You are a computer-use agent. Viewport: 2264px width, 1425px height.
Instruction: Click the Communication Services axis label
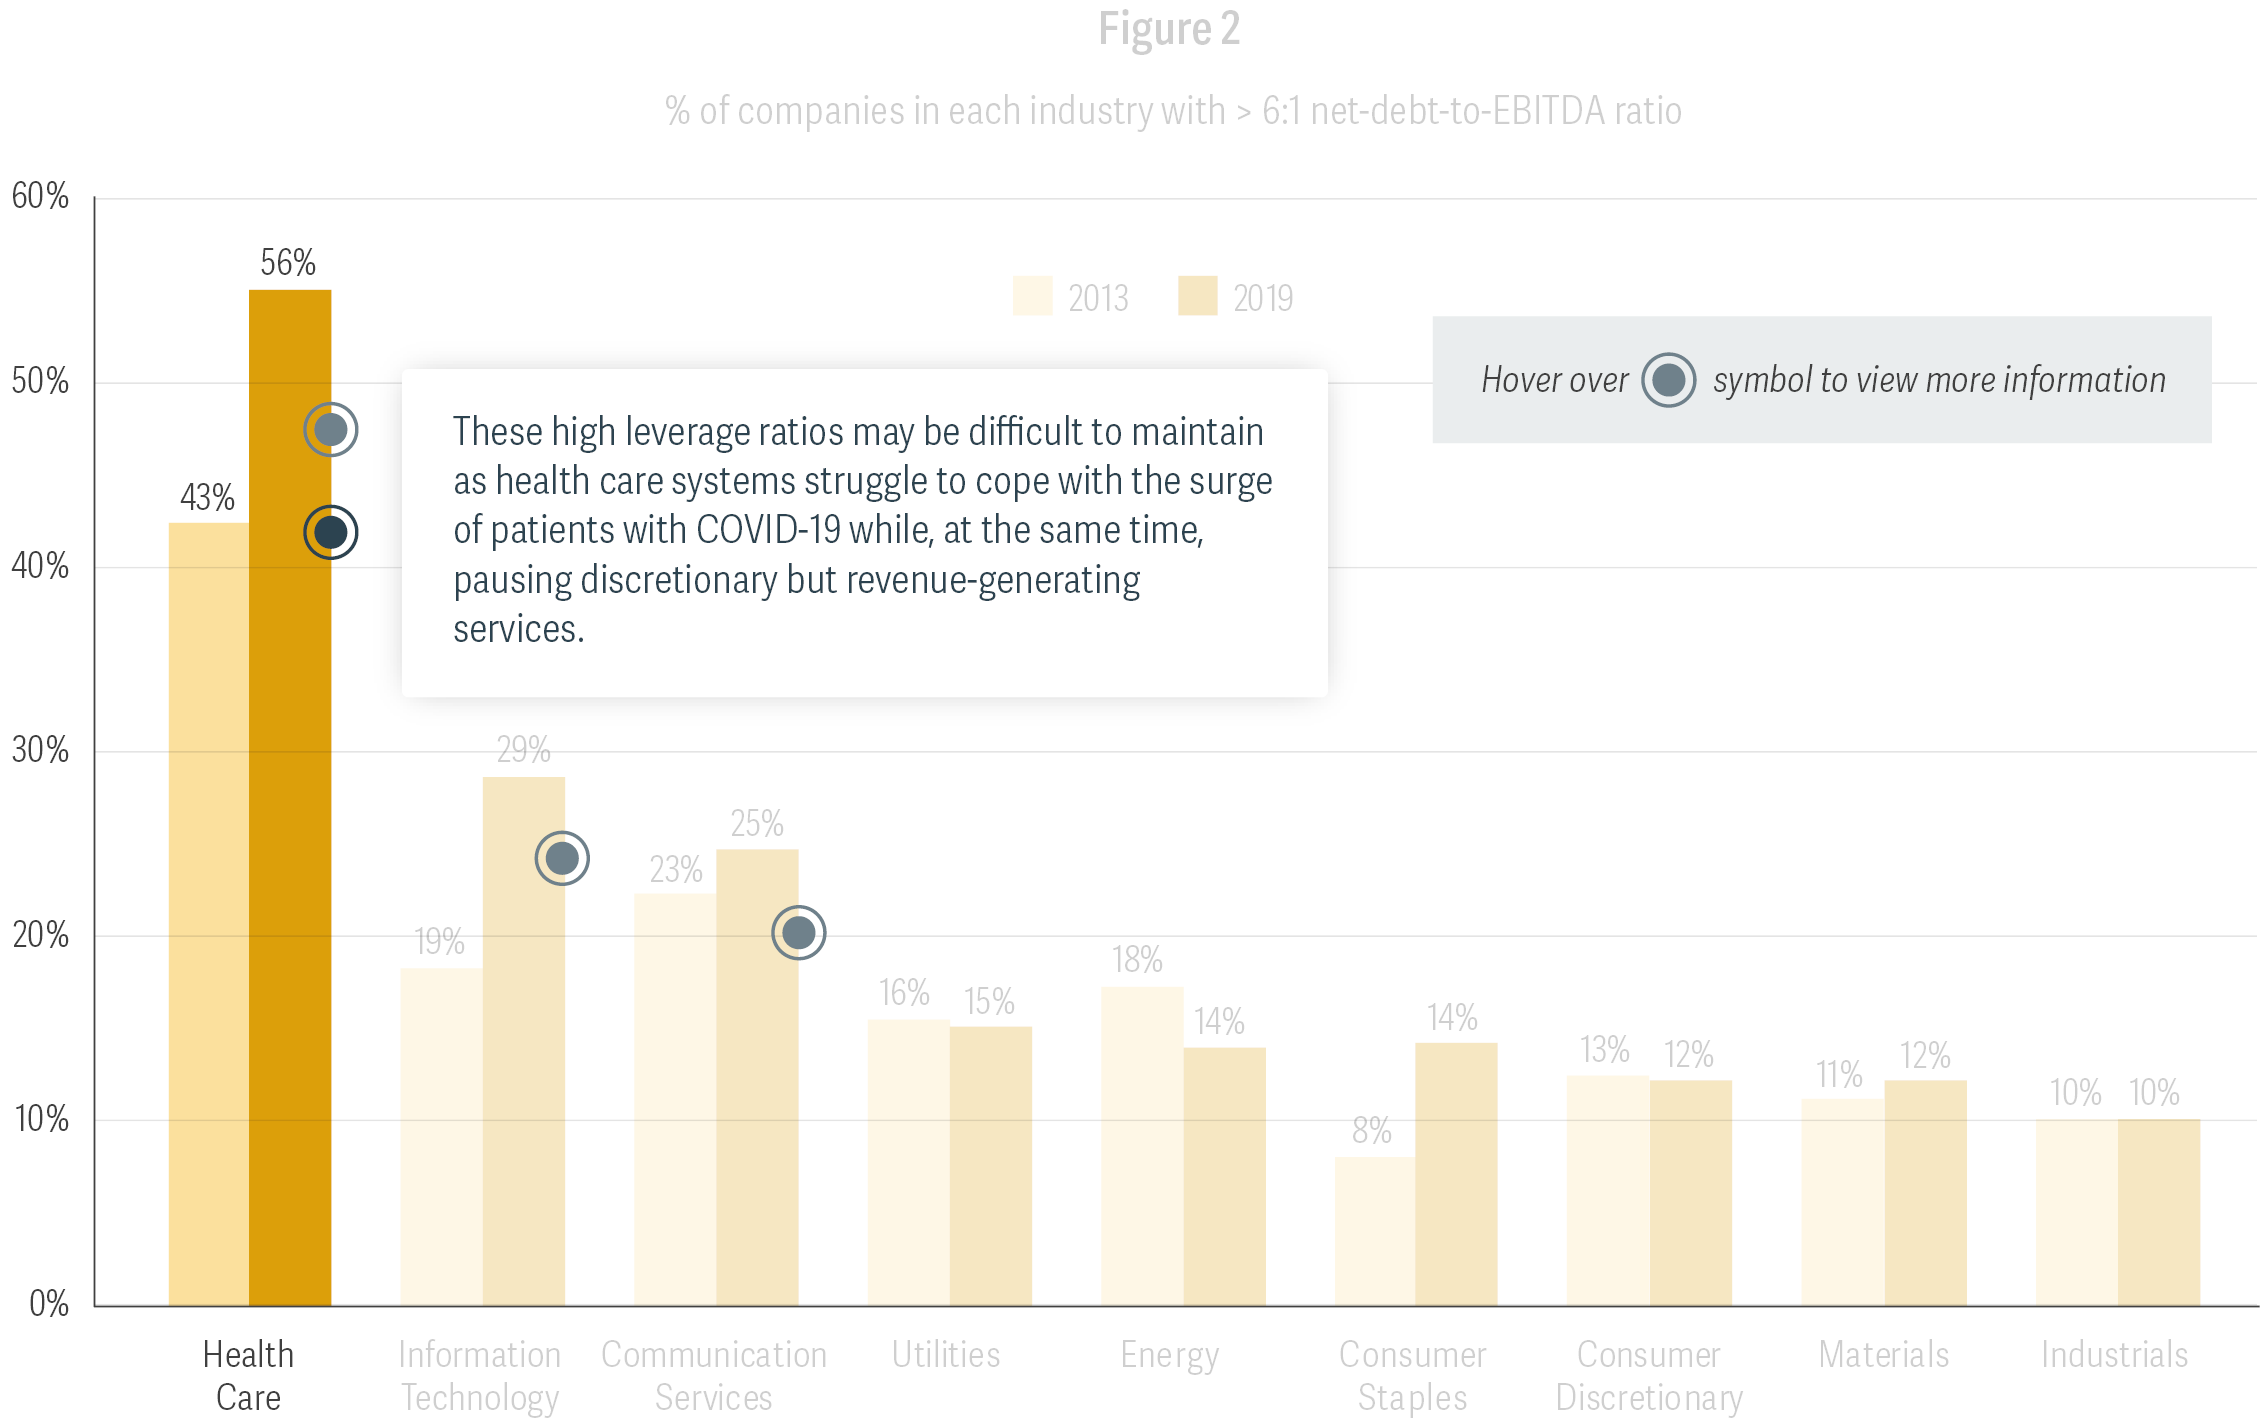pos(714,1375)
